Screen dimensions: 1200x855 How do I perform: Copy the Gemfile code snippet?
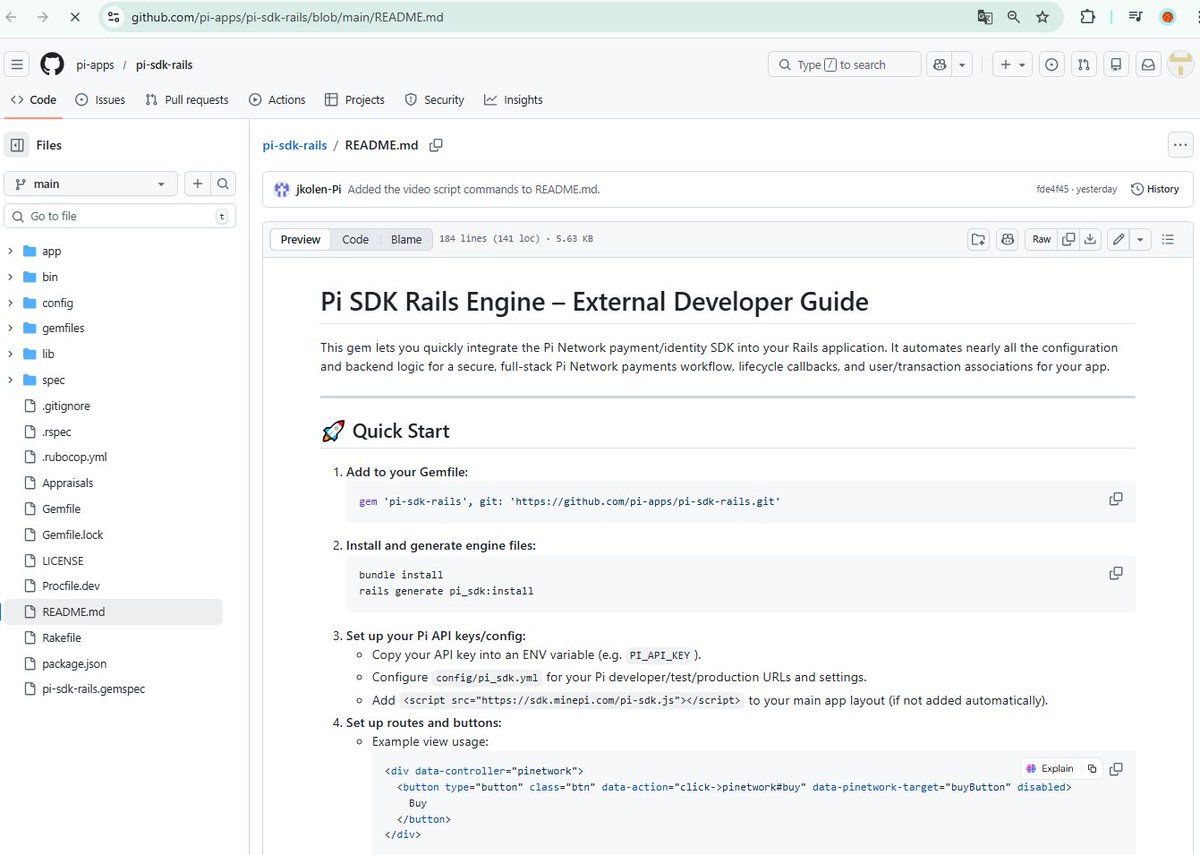tap(1116, 499)
